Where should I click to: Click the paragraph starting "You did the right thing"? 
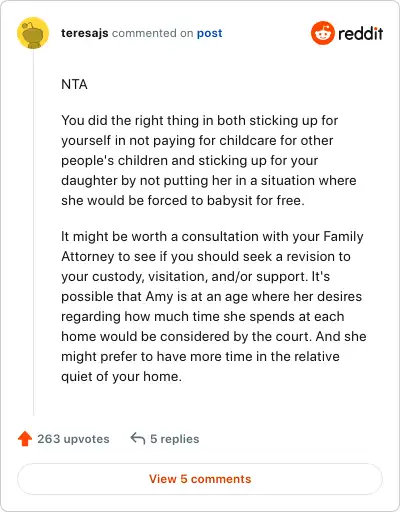click(x=209, y=160)
